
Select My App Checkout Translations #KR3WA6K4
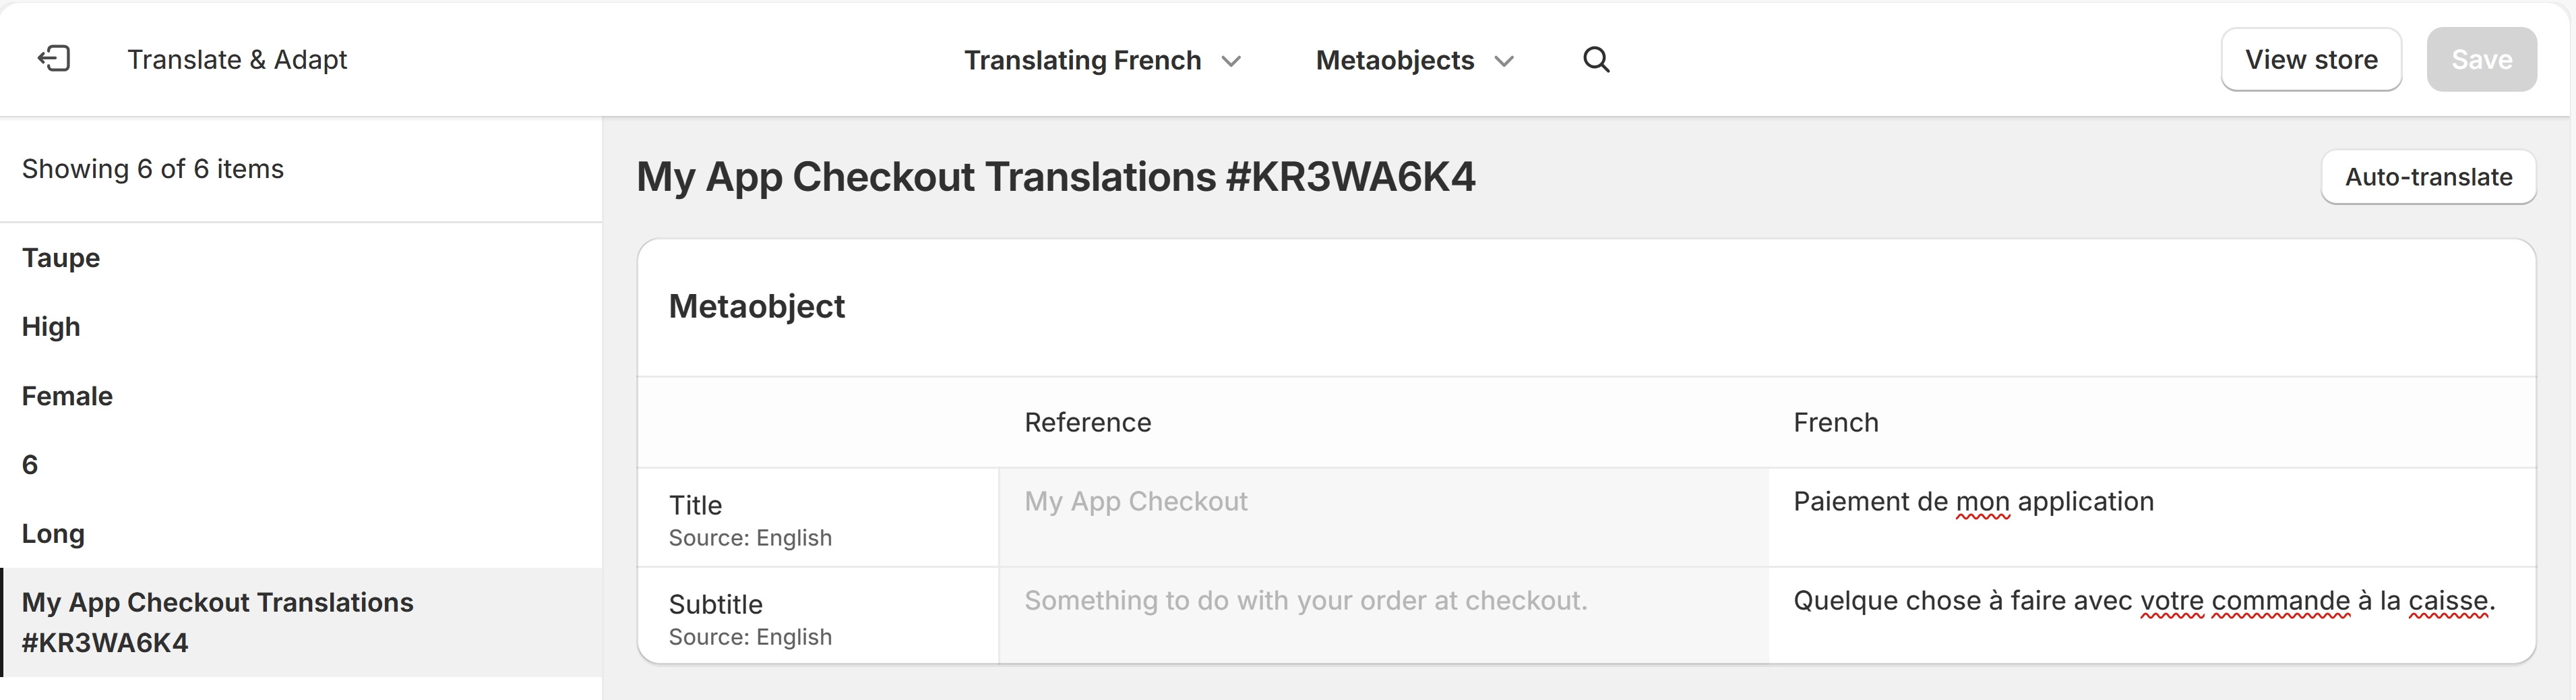coord(218,620)
